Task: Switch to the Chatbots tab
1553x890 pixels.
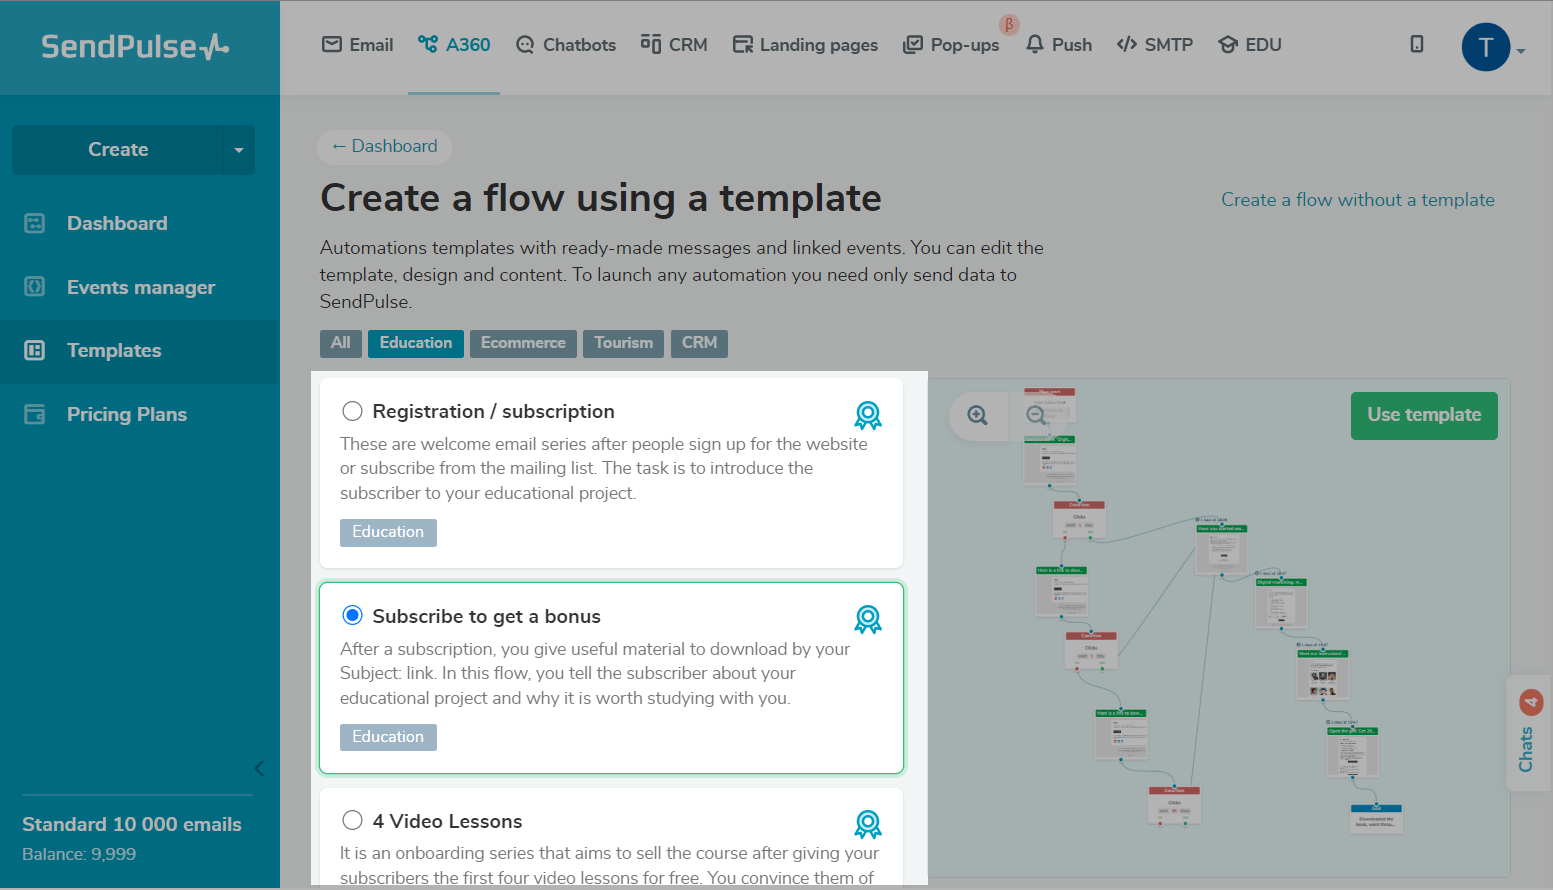Action: [566, 45]
